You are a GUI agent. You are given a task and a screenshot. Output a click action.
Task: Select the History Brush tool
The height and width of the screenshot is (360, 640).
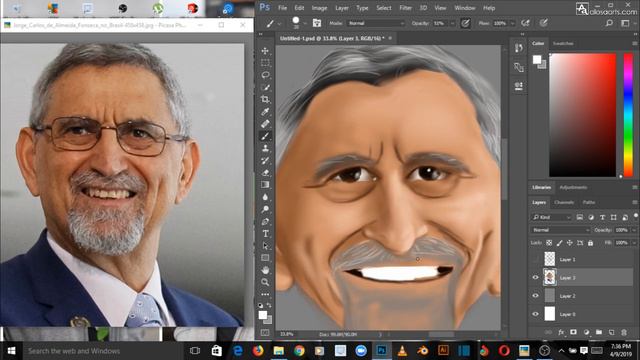point(265,160)
